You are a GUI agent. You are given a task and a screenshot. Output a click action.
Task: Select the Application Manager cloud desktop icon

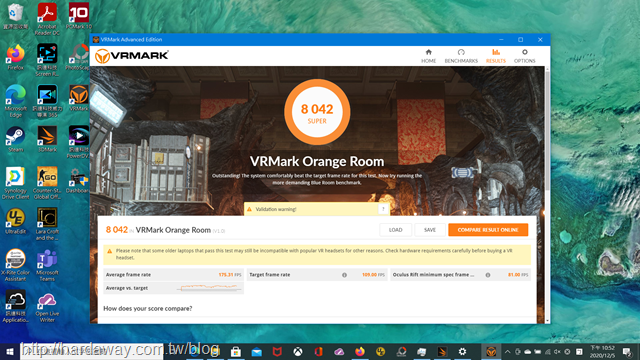coord(16,306)
